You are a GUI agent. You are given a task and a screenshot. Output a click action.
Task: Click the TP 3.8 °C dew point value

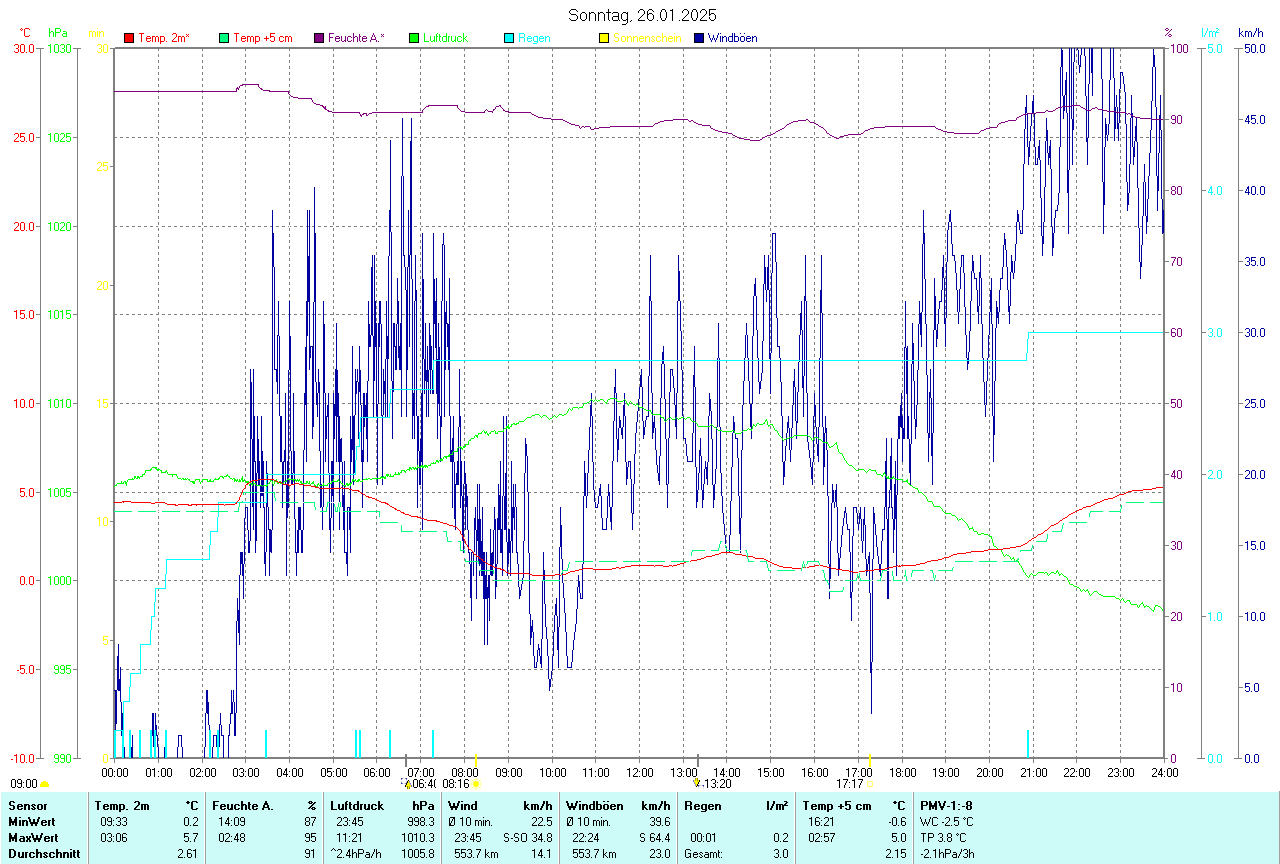(x=944, y=837)
